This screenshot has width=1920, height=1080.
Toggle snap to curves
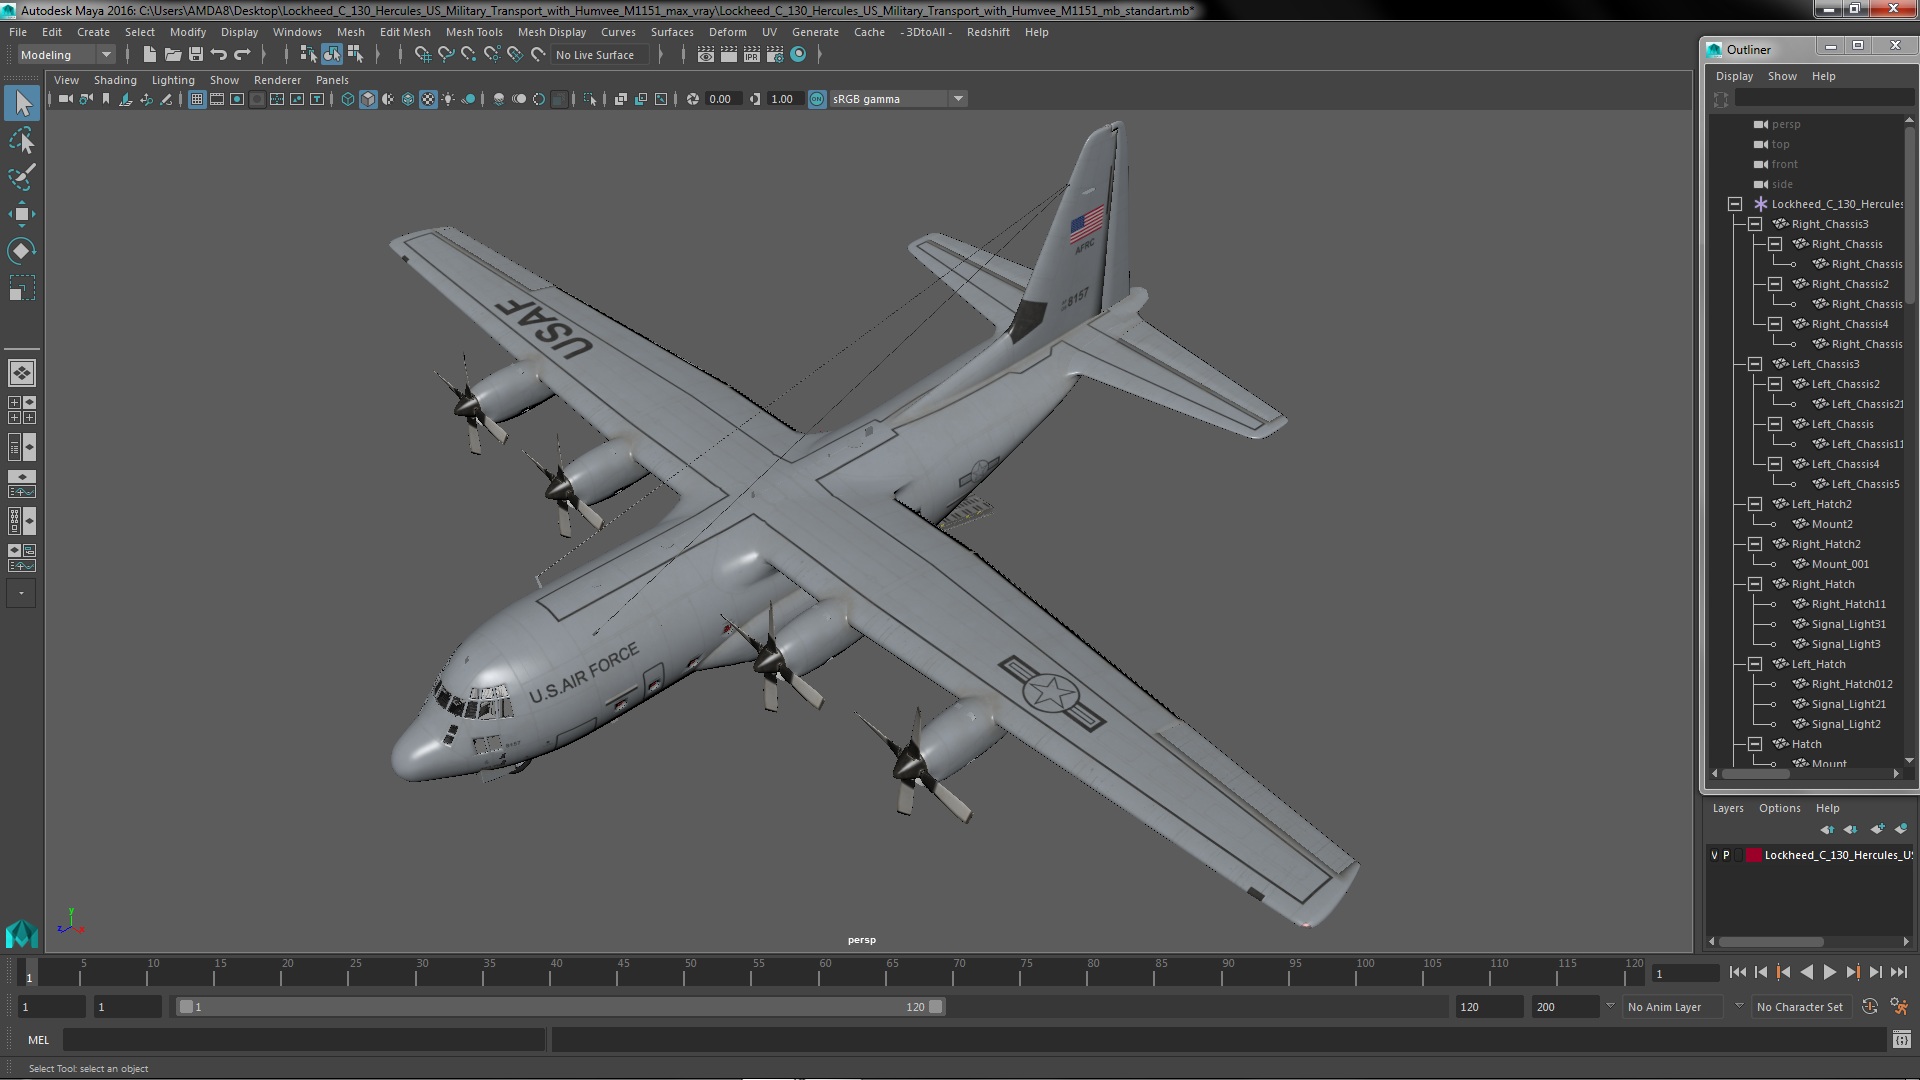(445, 55)
